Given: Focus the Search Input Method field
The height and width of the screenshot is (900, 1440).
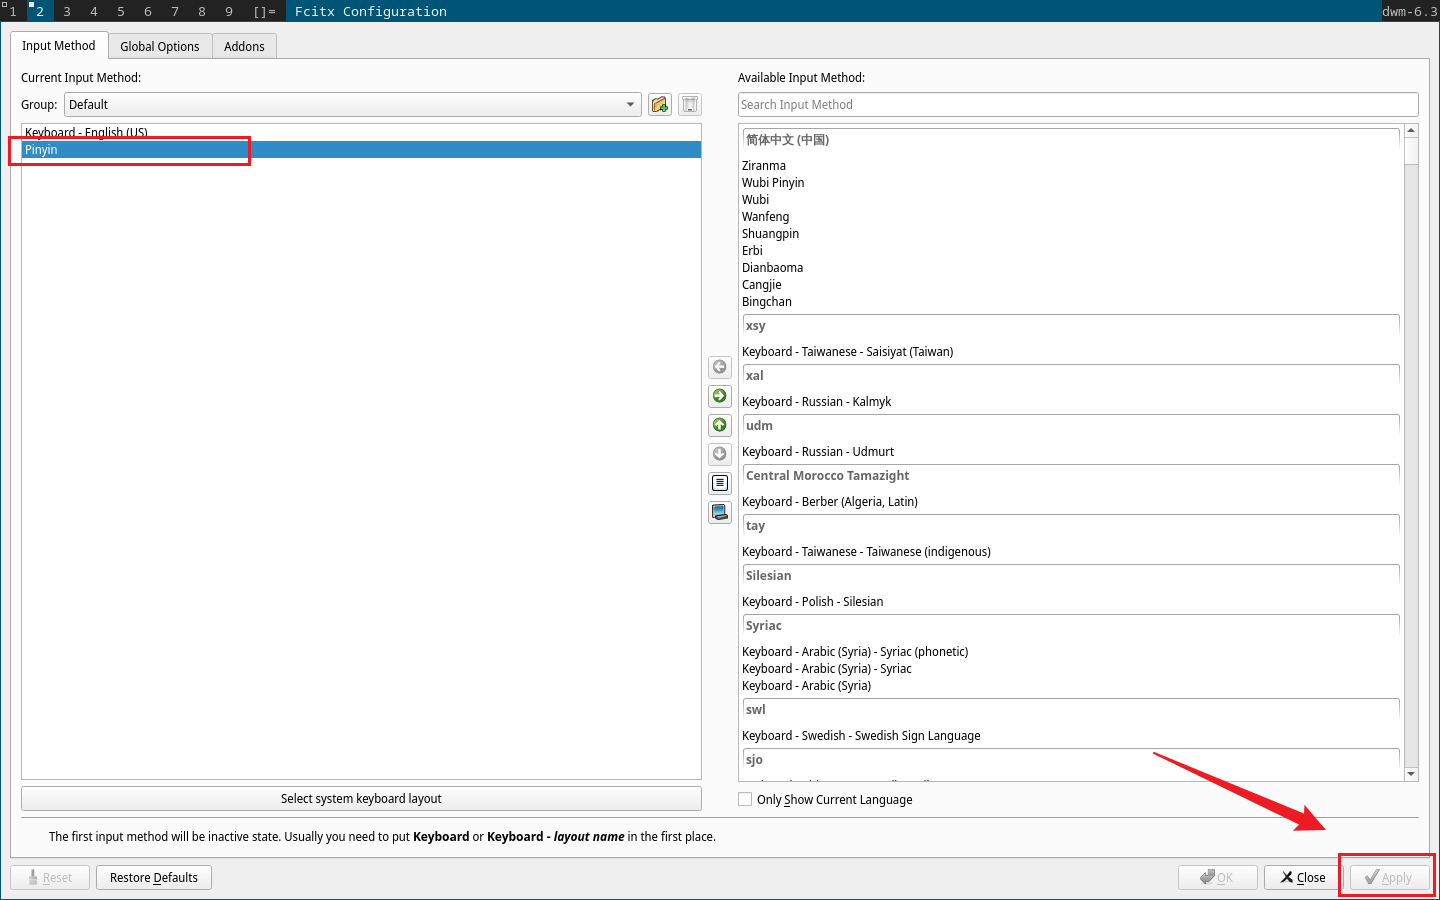Looking at the screenshot, I should [x=1078, y=105].
